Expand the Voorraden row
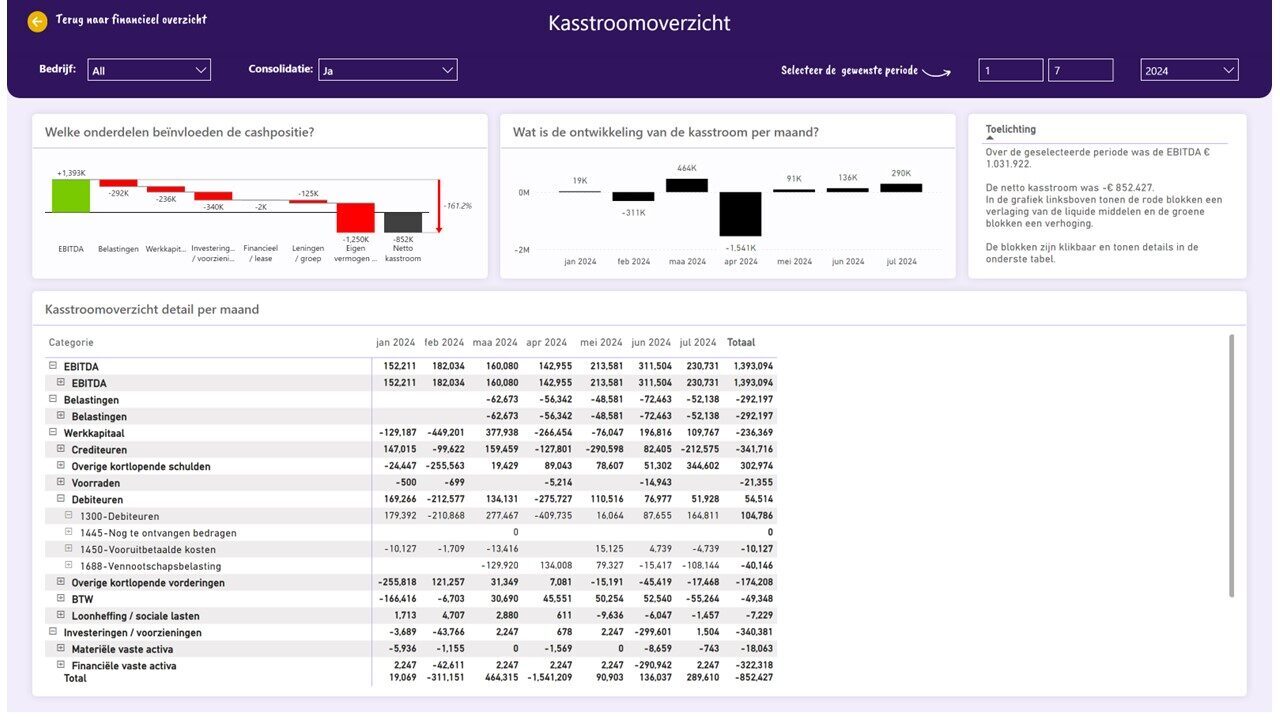The width and height of the screenshot is (1280, 720). [61, 482]
